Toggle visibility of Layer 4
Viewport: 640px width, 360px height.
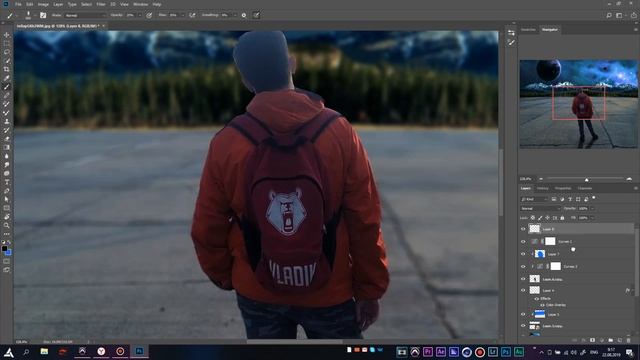click(523, 290)
